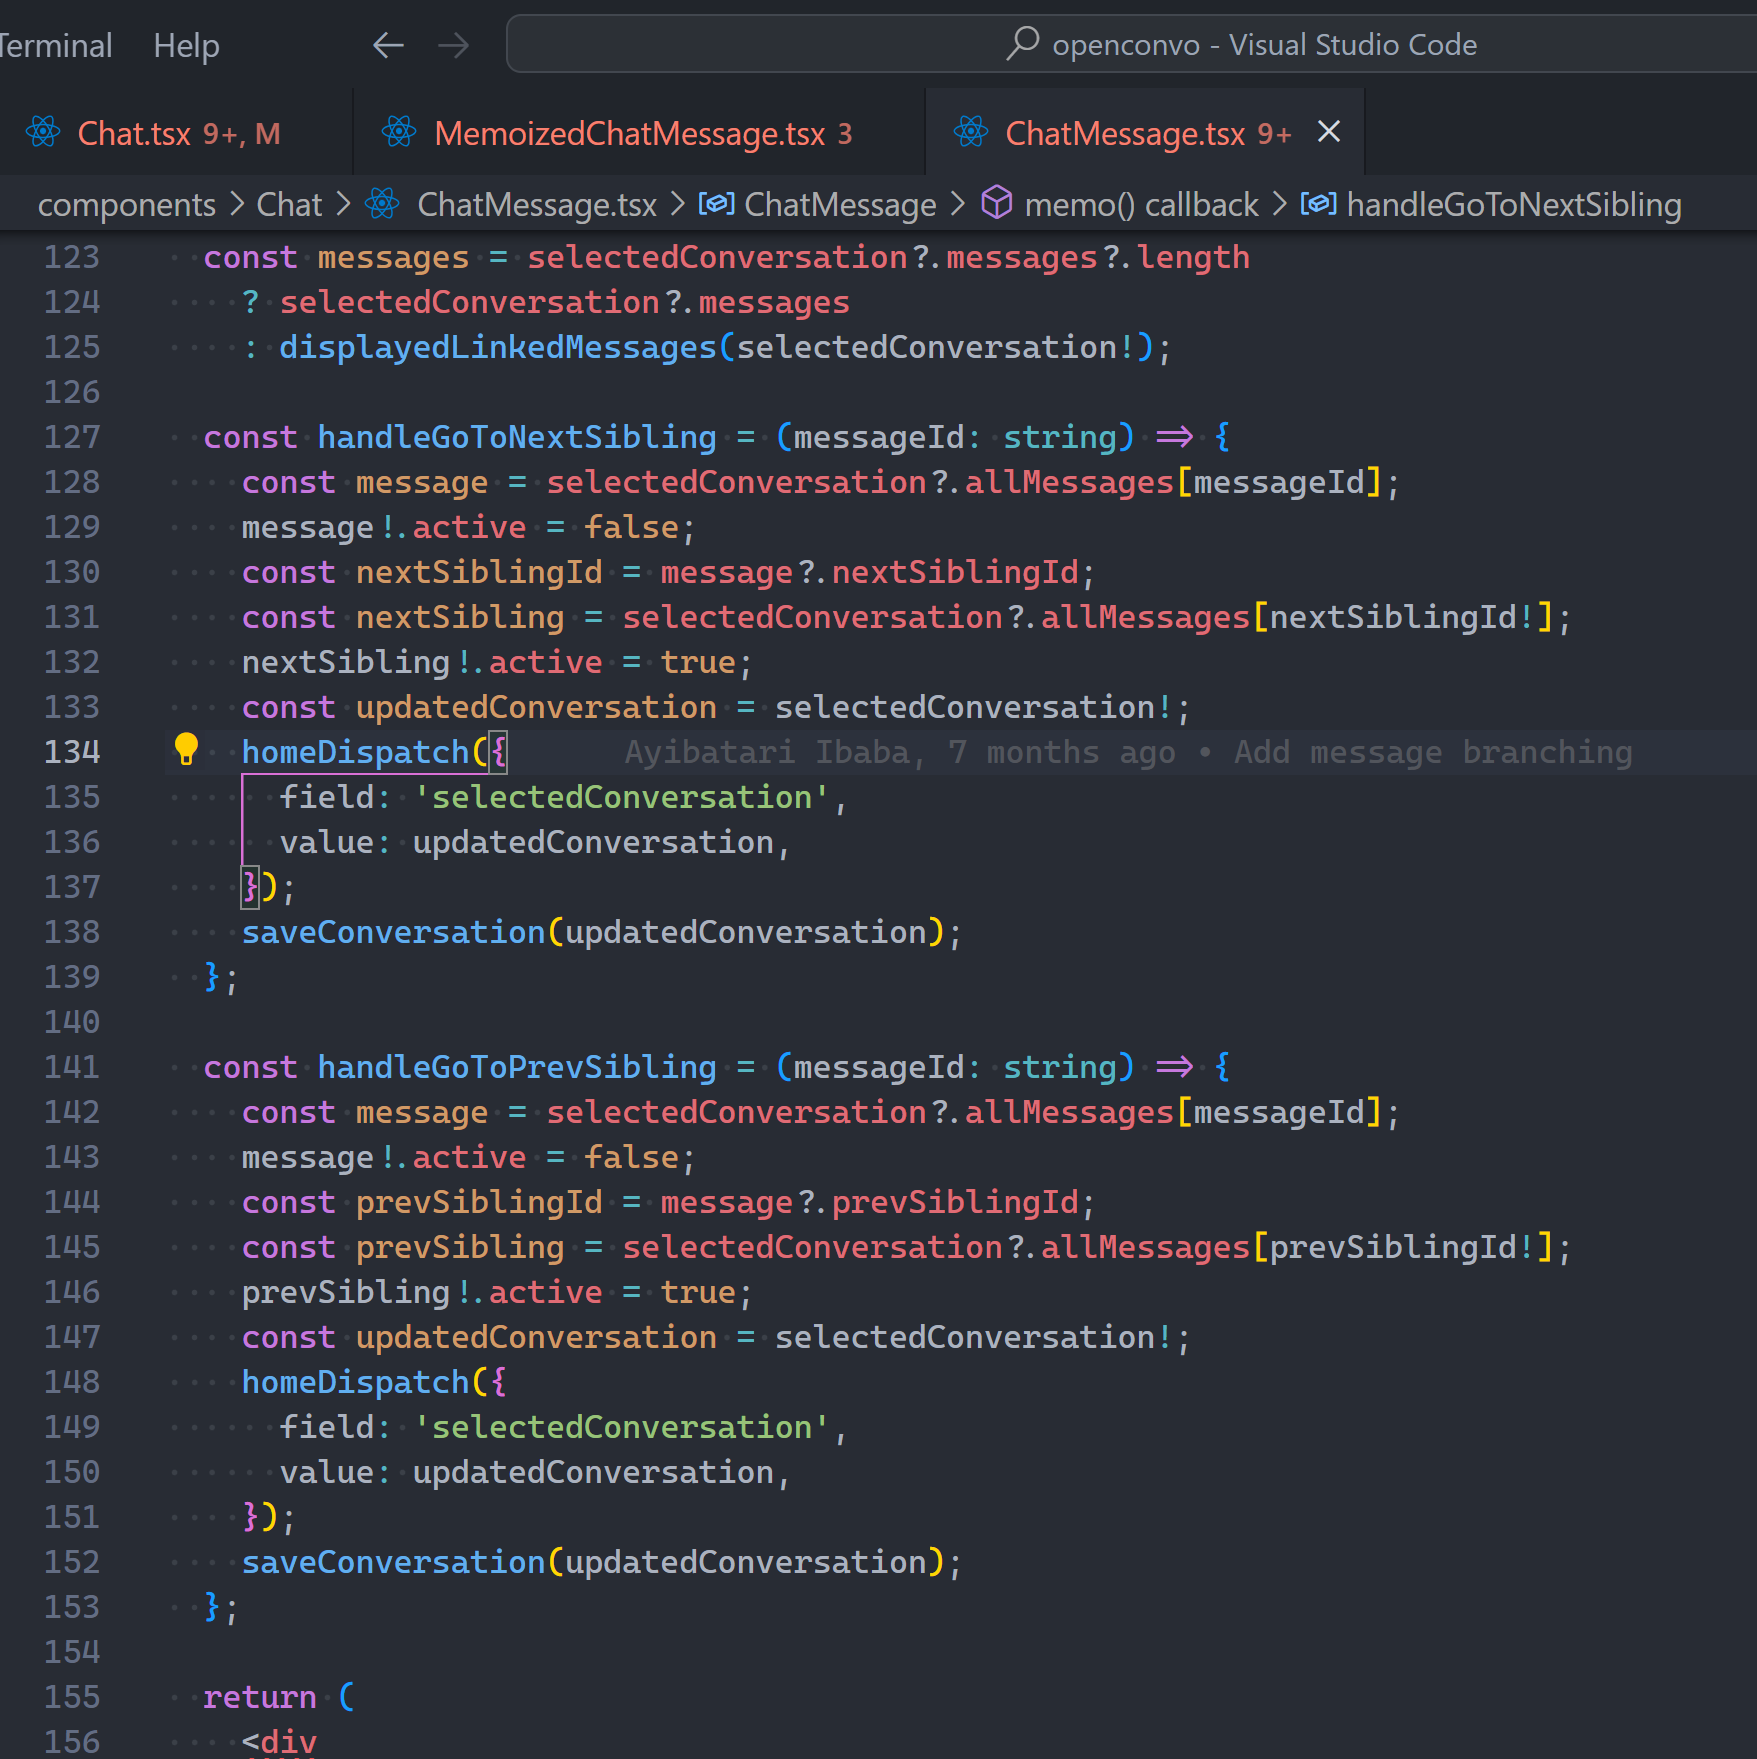Expand the Chat folder breadcrumb

(289, 205)
